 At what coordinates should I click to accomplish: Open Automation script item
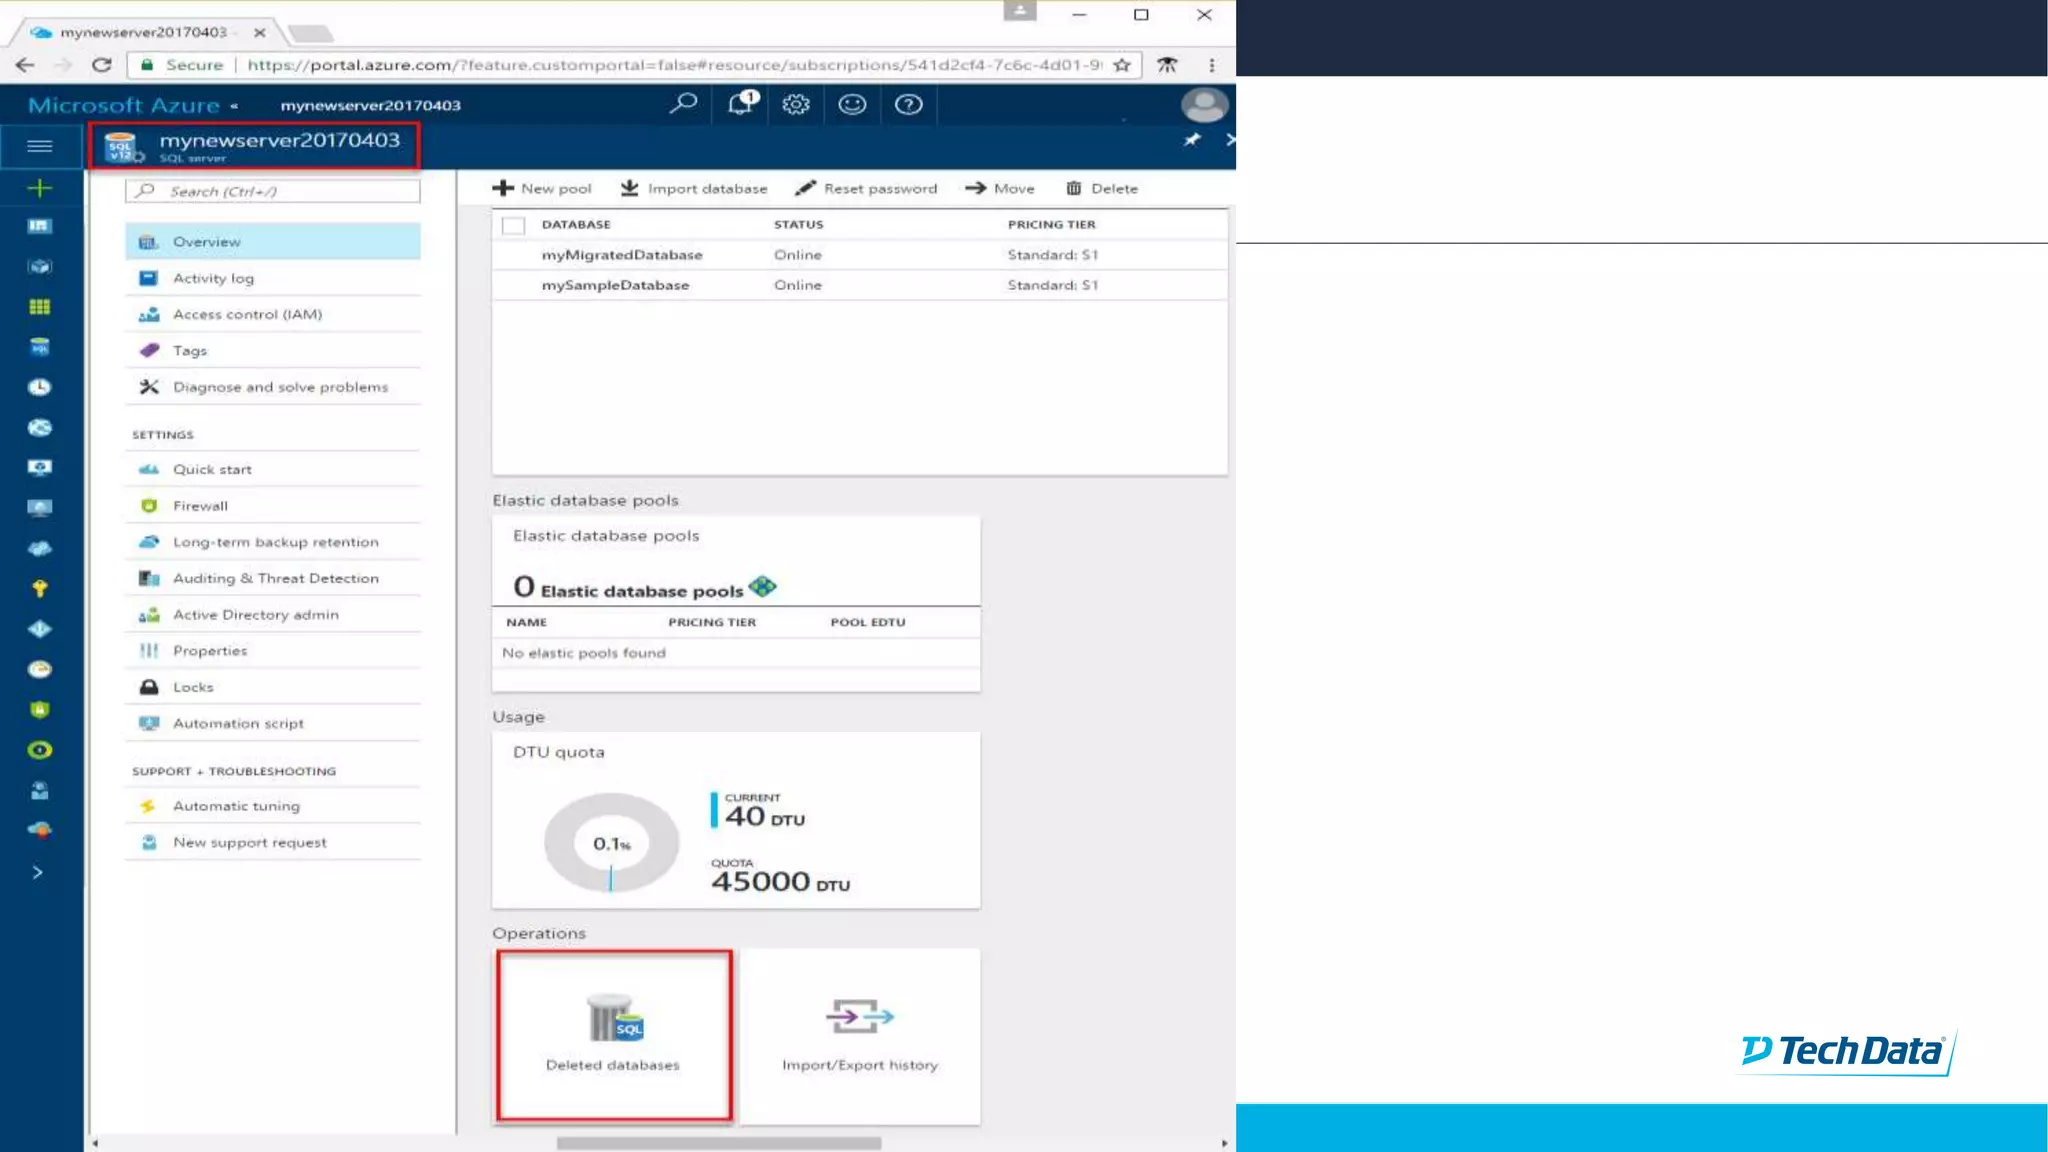click(x=273, y=723)
